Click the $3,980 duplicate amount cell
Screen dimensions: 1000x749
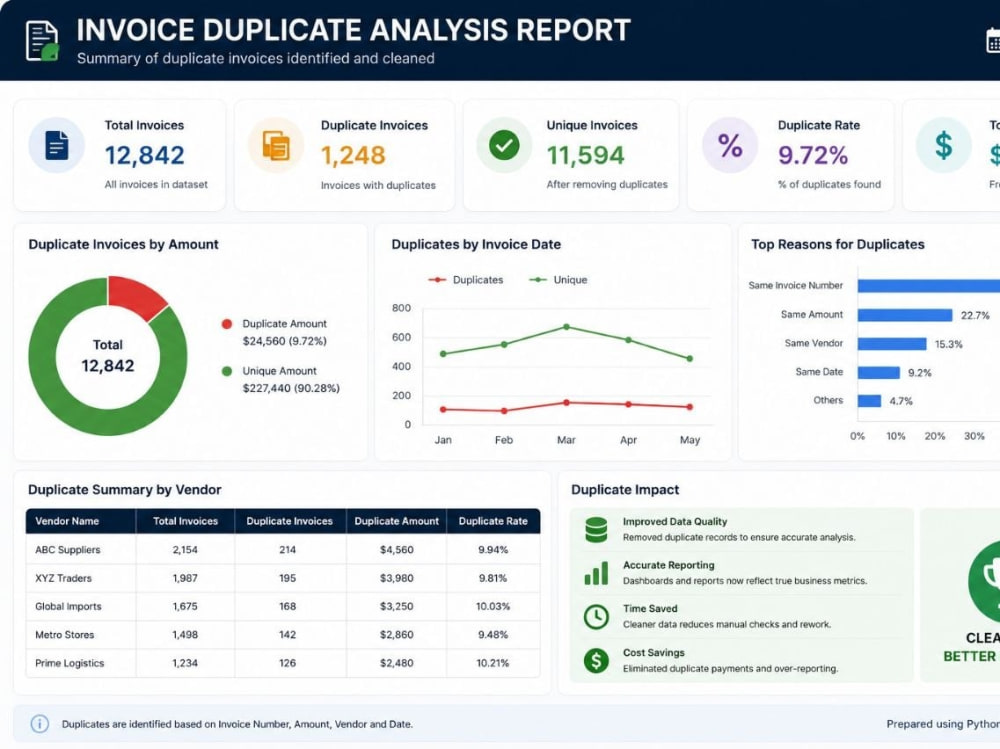pos(397,578)
